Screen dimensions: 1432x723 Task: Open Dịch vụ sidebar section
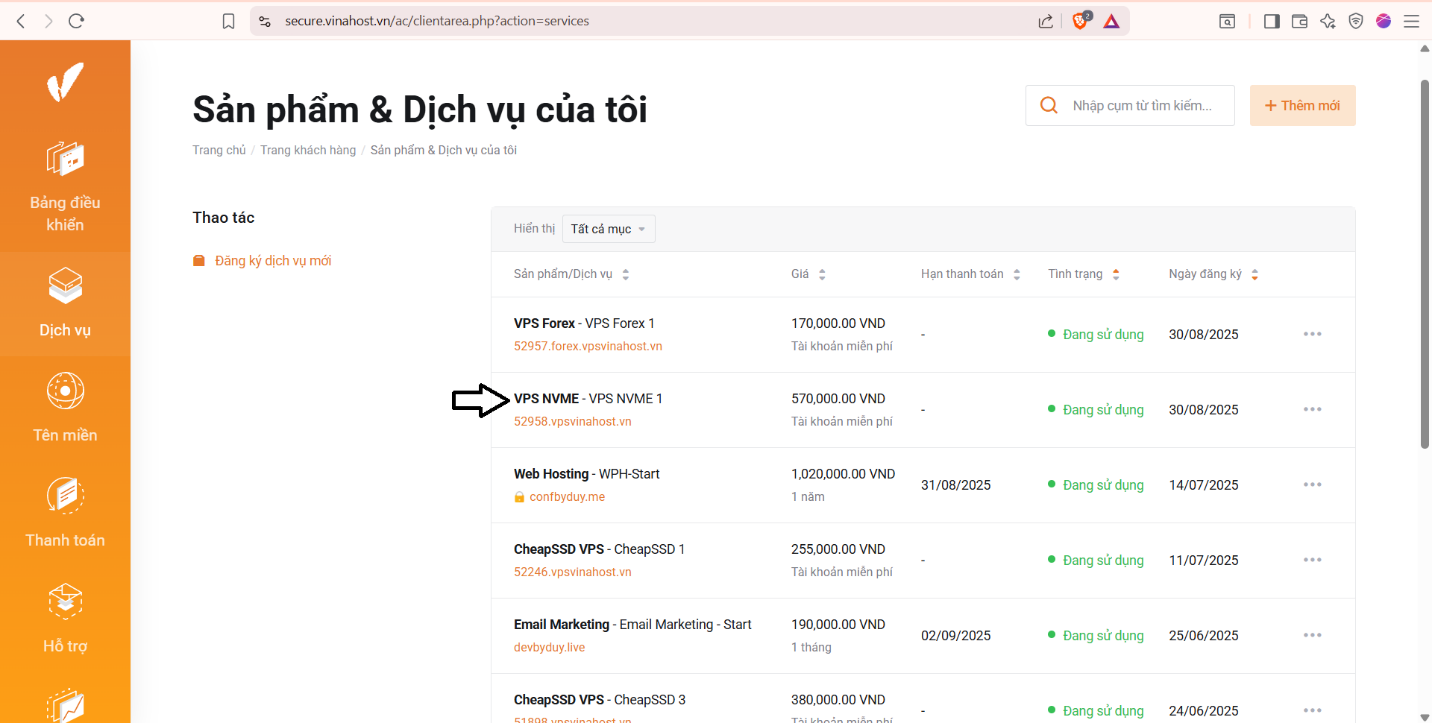(65, 303)
